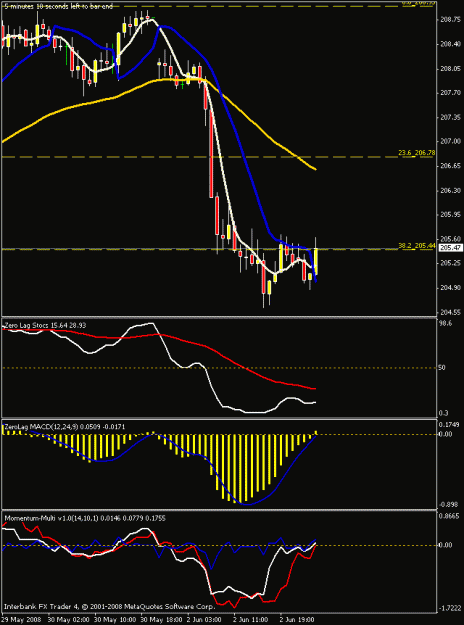Click the bar-end countdown timer text
Viewport: 464px width, 625px height.
click(x=59, y=6)
